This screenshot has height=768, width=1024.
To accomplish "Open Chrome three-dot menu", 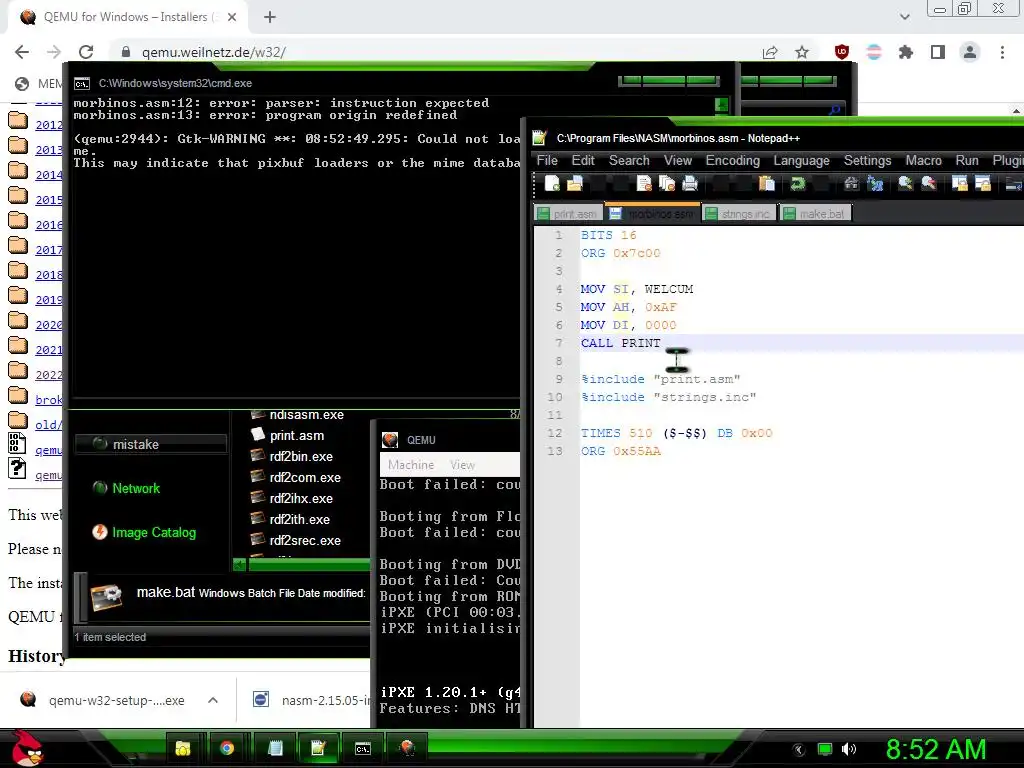I will click(x=1002, y=52).
